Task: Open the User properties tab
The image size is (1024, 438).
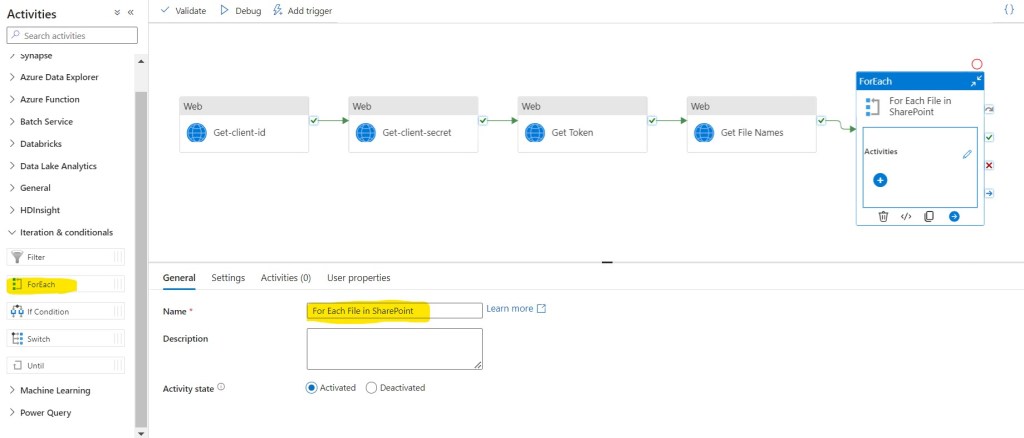Action: pyautogui.click(x=358, y=277)
